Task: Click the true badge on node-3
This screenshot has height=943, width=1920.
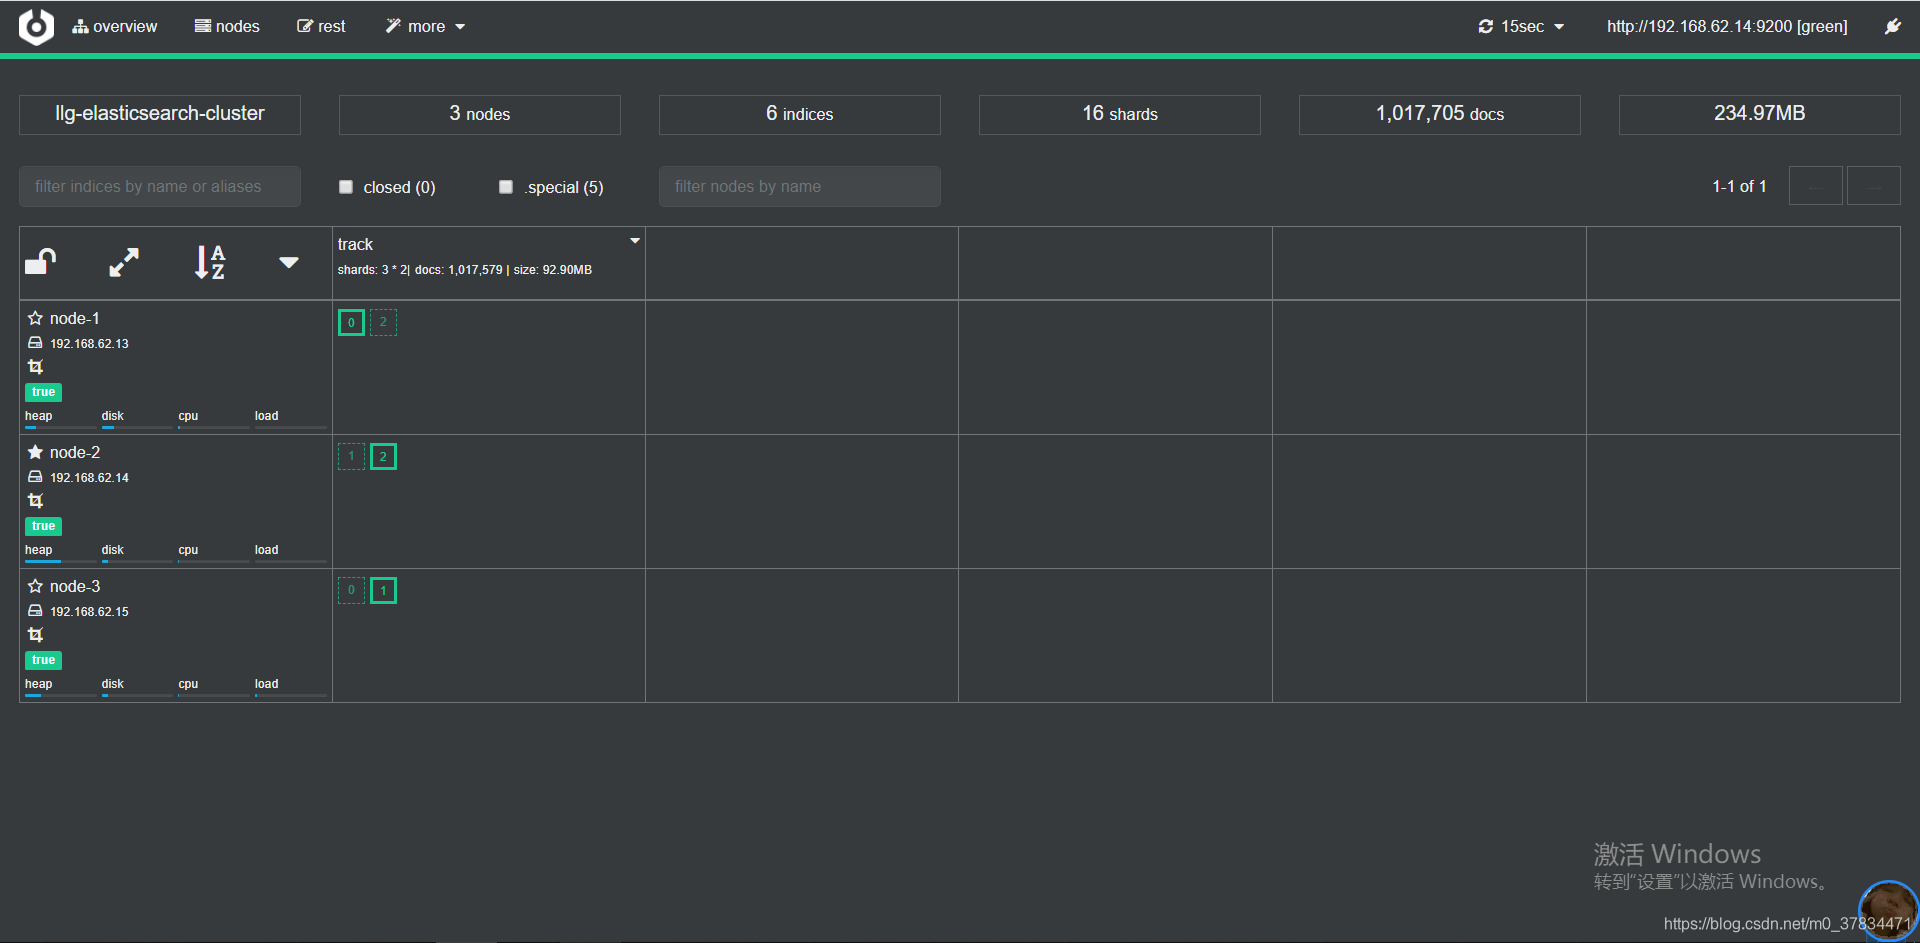Action: [43, 660]
